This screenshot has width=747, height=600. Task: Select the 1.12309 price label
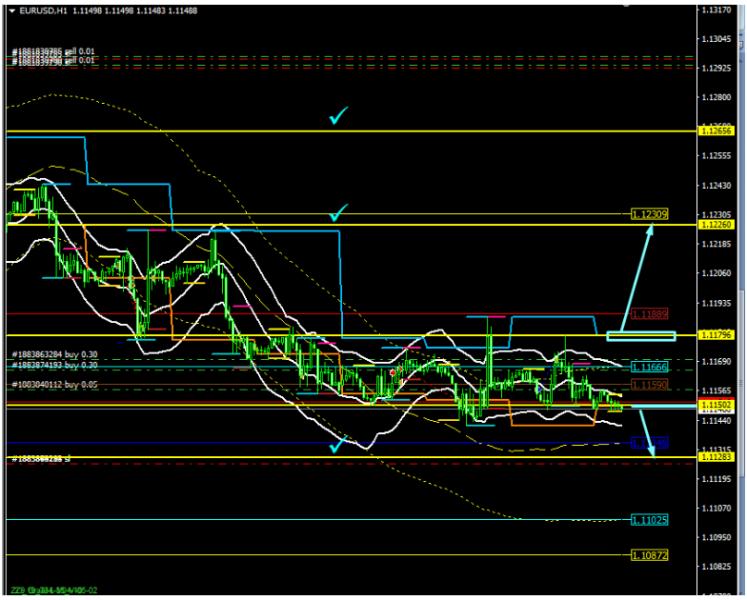(x=649, y=214)
